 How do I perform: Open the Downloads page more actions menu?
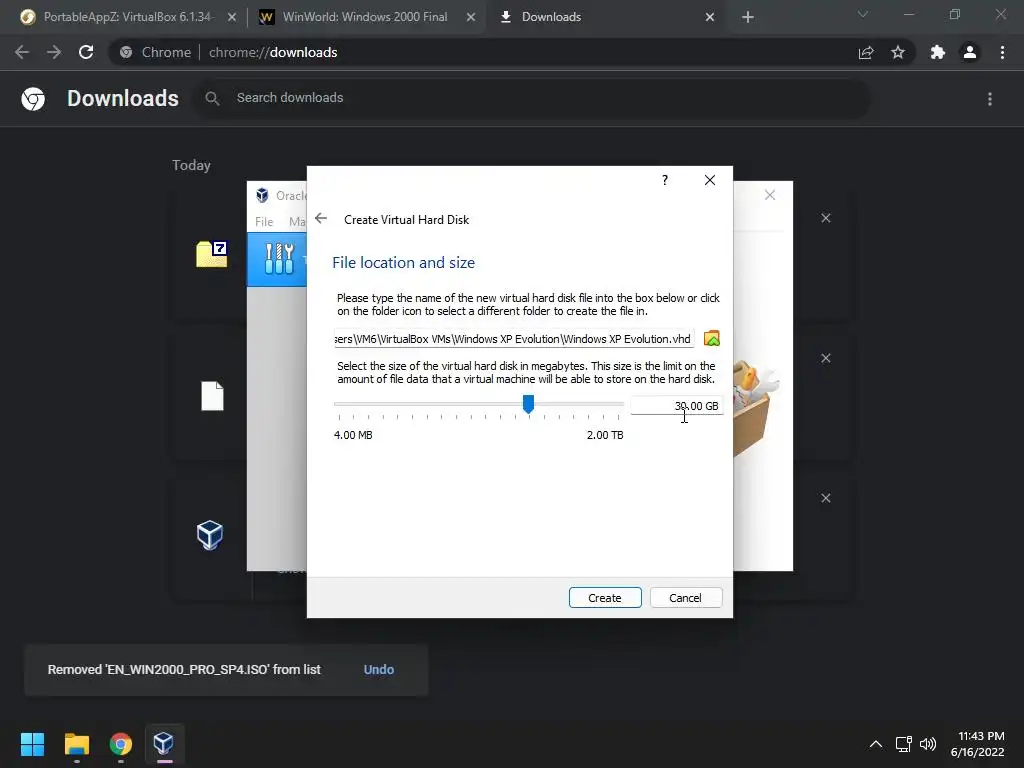click(x=990, y=99)
